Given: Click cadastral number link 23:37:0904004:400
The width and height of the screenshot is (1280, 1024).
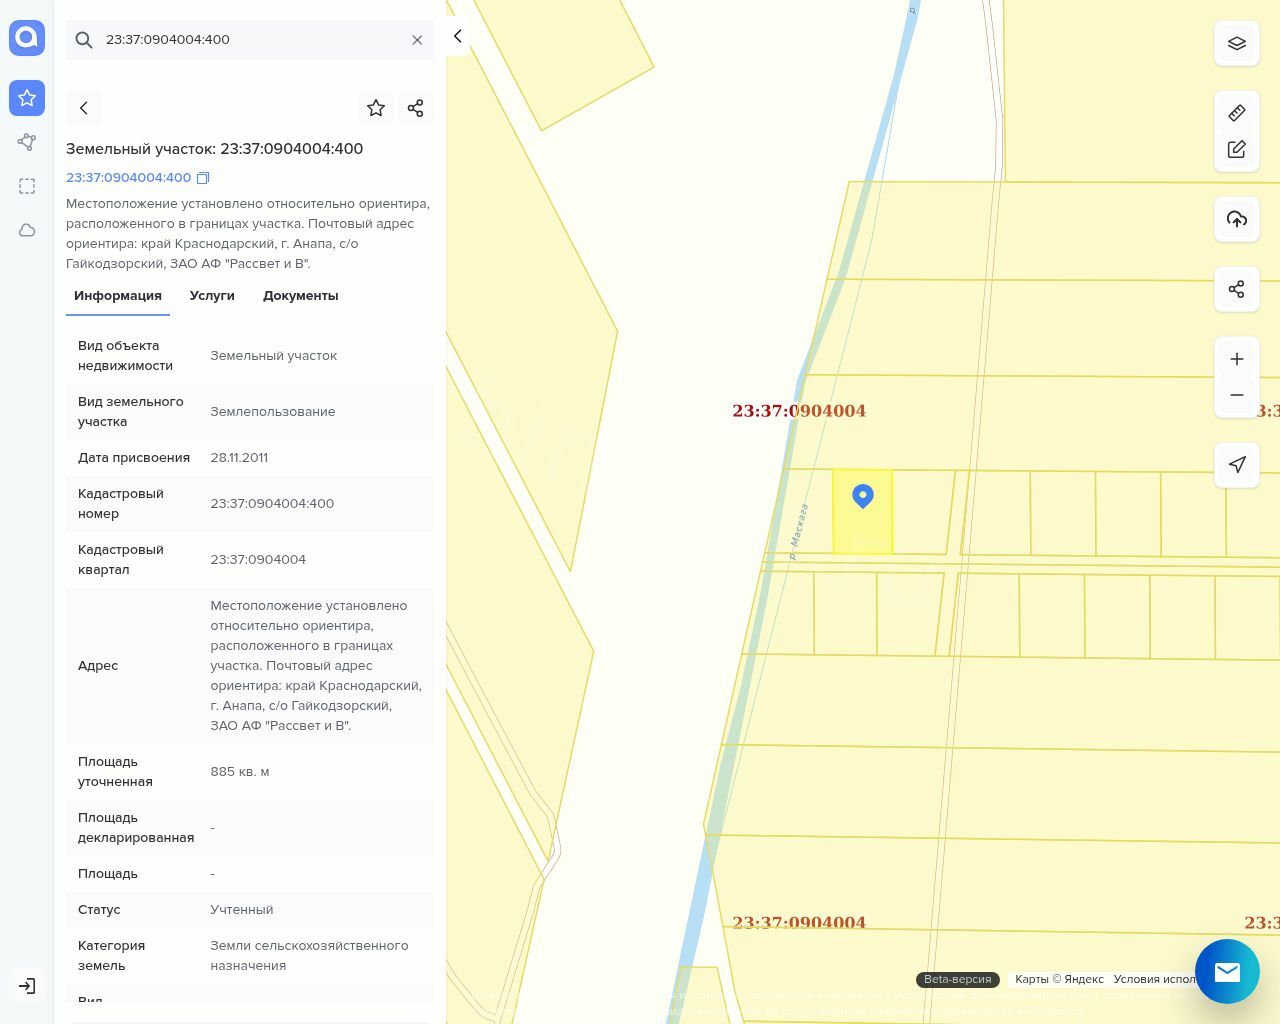Looking at the screenshot, I should click(x=128, y=178).
